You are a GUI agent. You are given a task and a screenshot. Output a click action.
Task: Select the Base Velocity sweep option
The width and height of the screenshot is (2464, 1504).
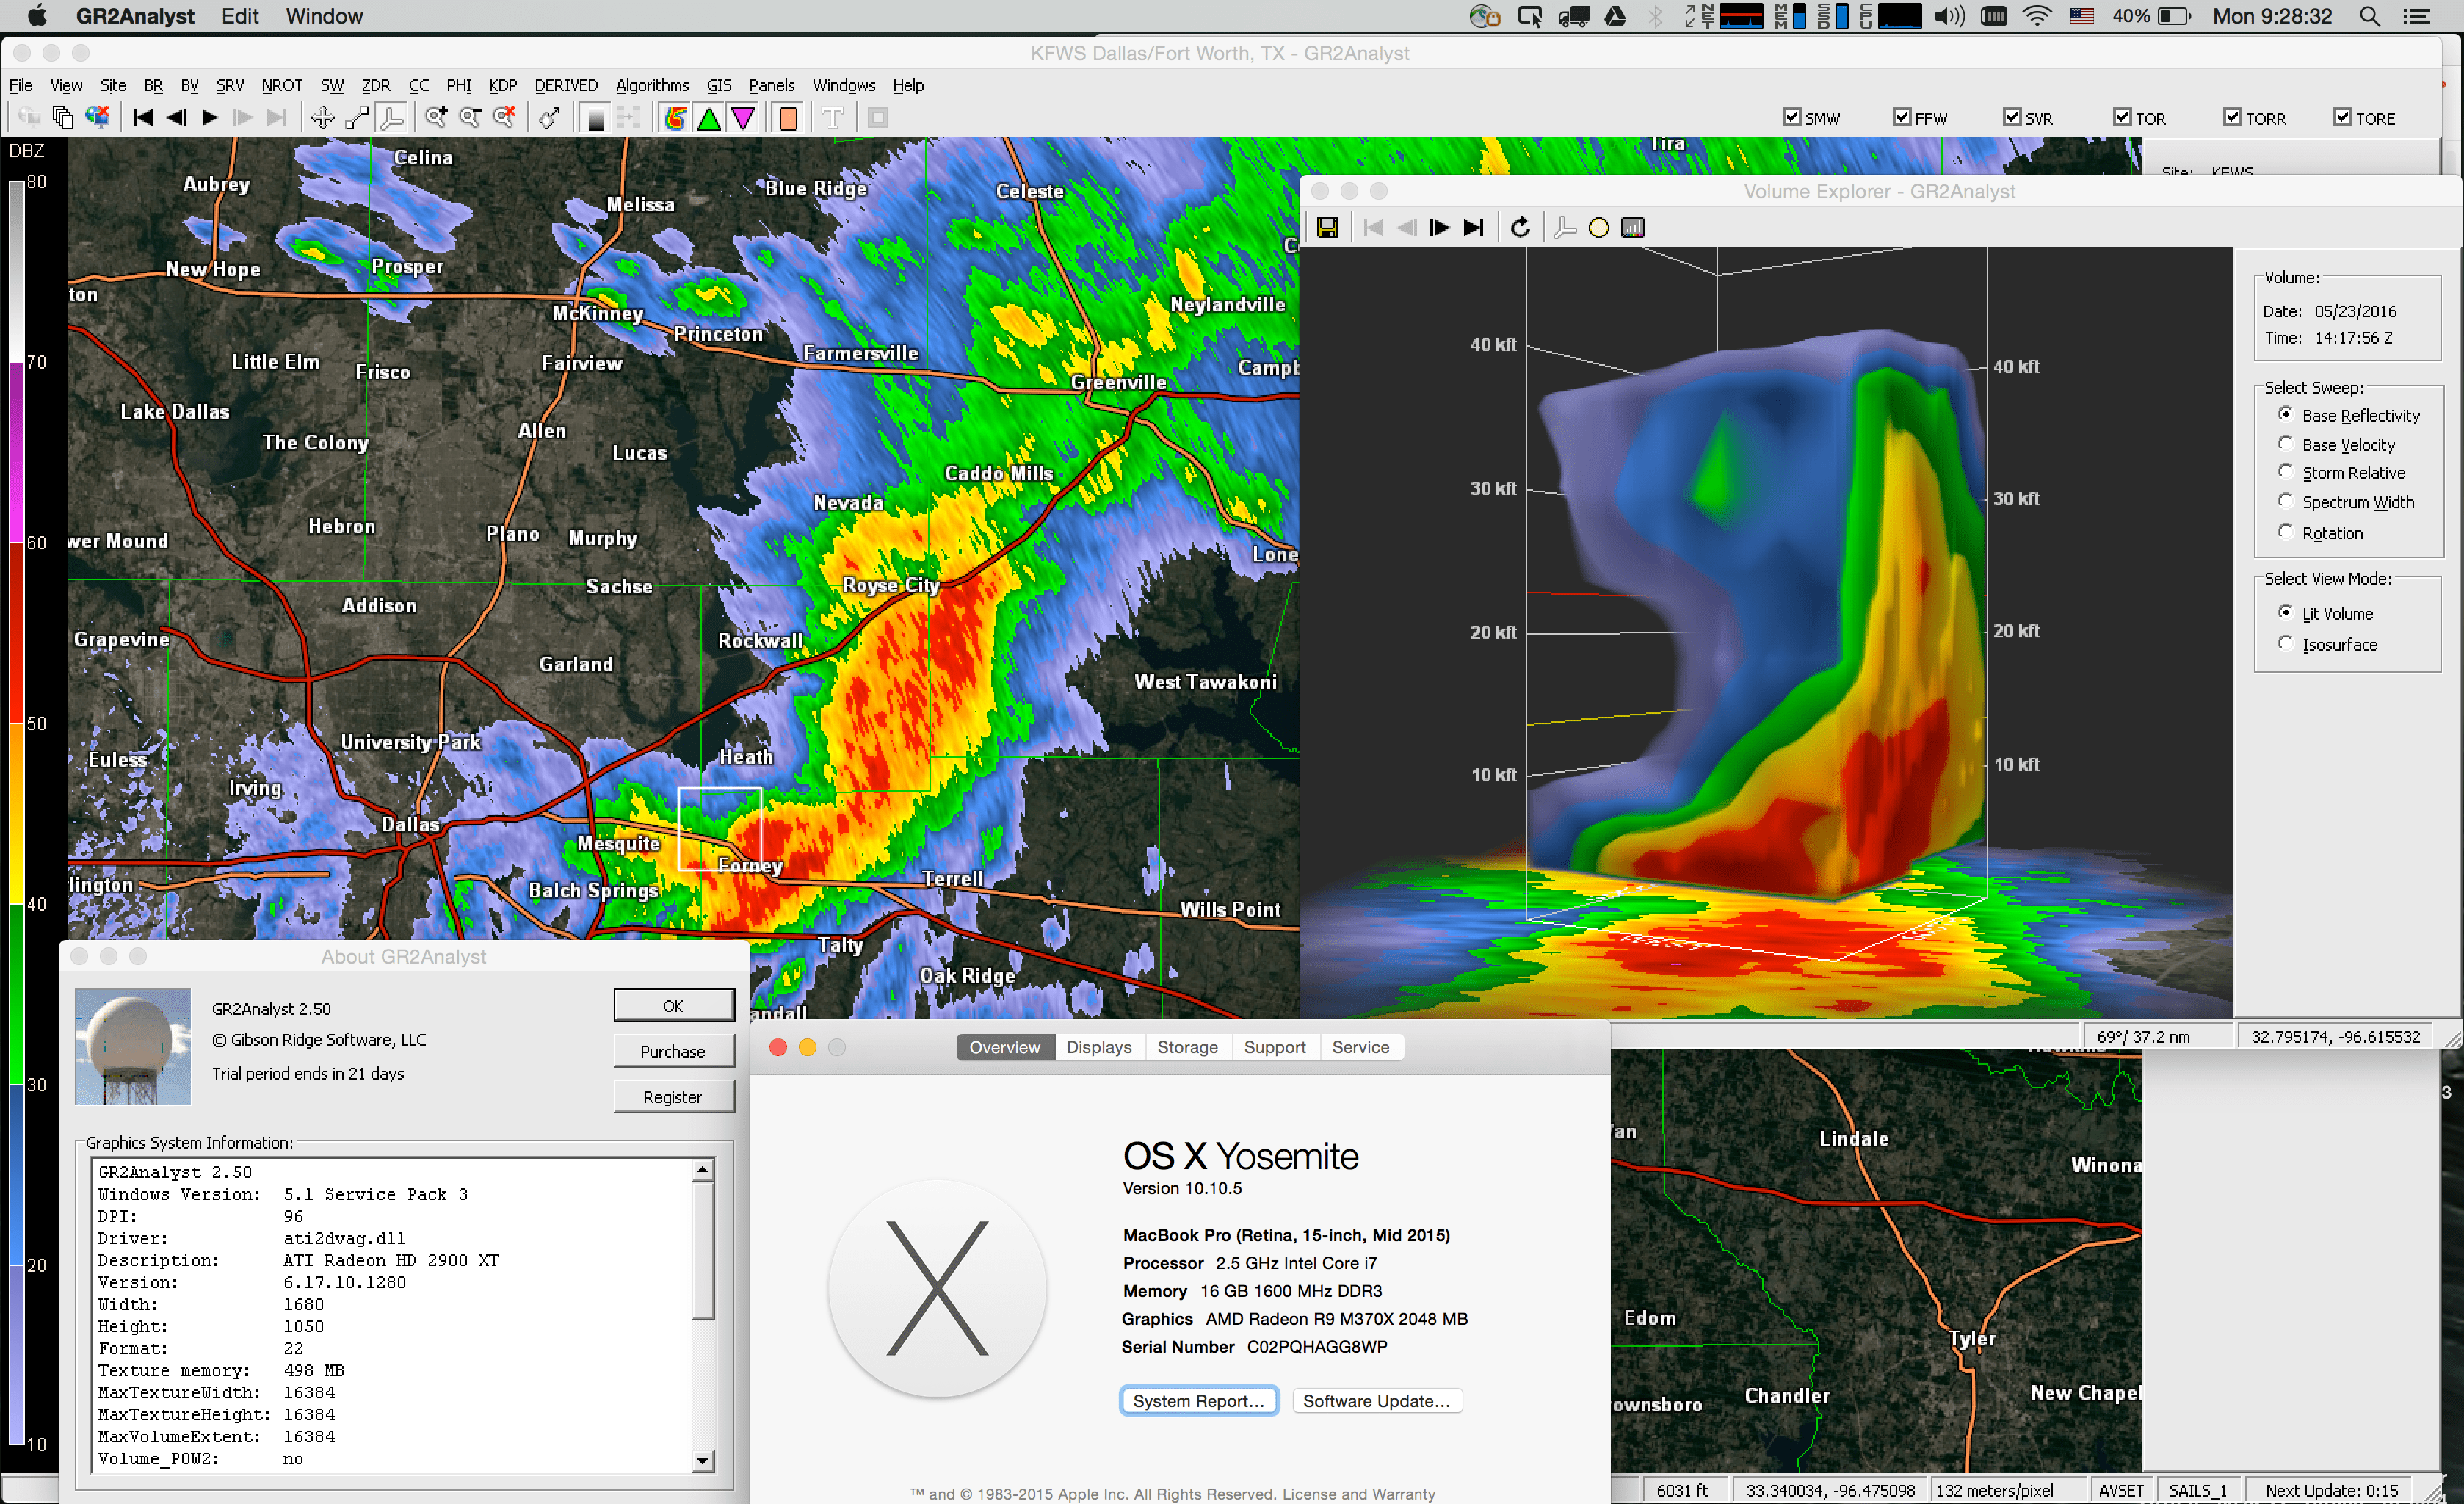[x=2285, y=443]
